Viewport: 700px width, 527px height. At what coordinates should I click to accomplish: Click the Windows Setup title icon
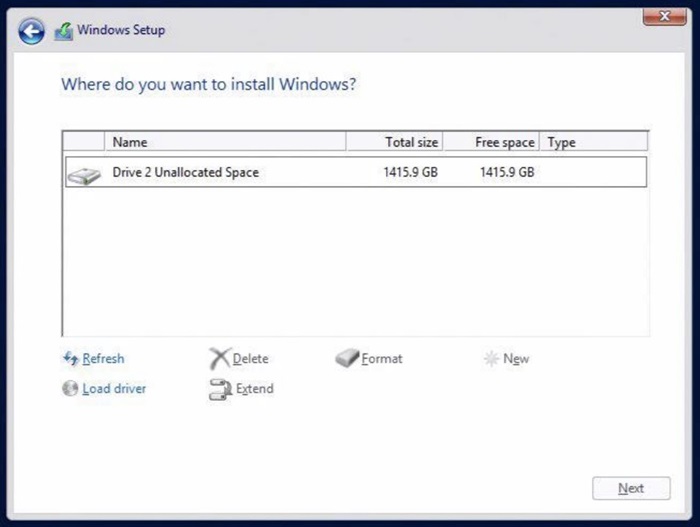coord(64,31)
